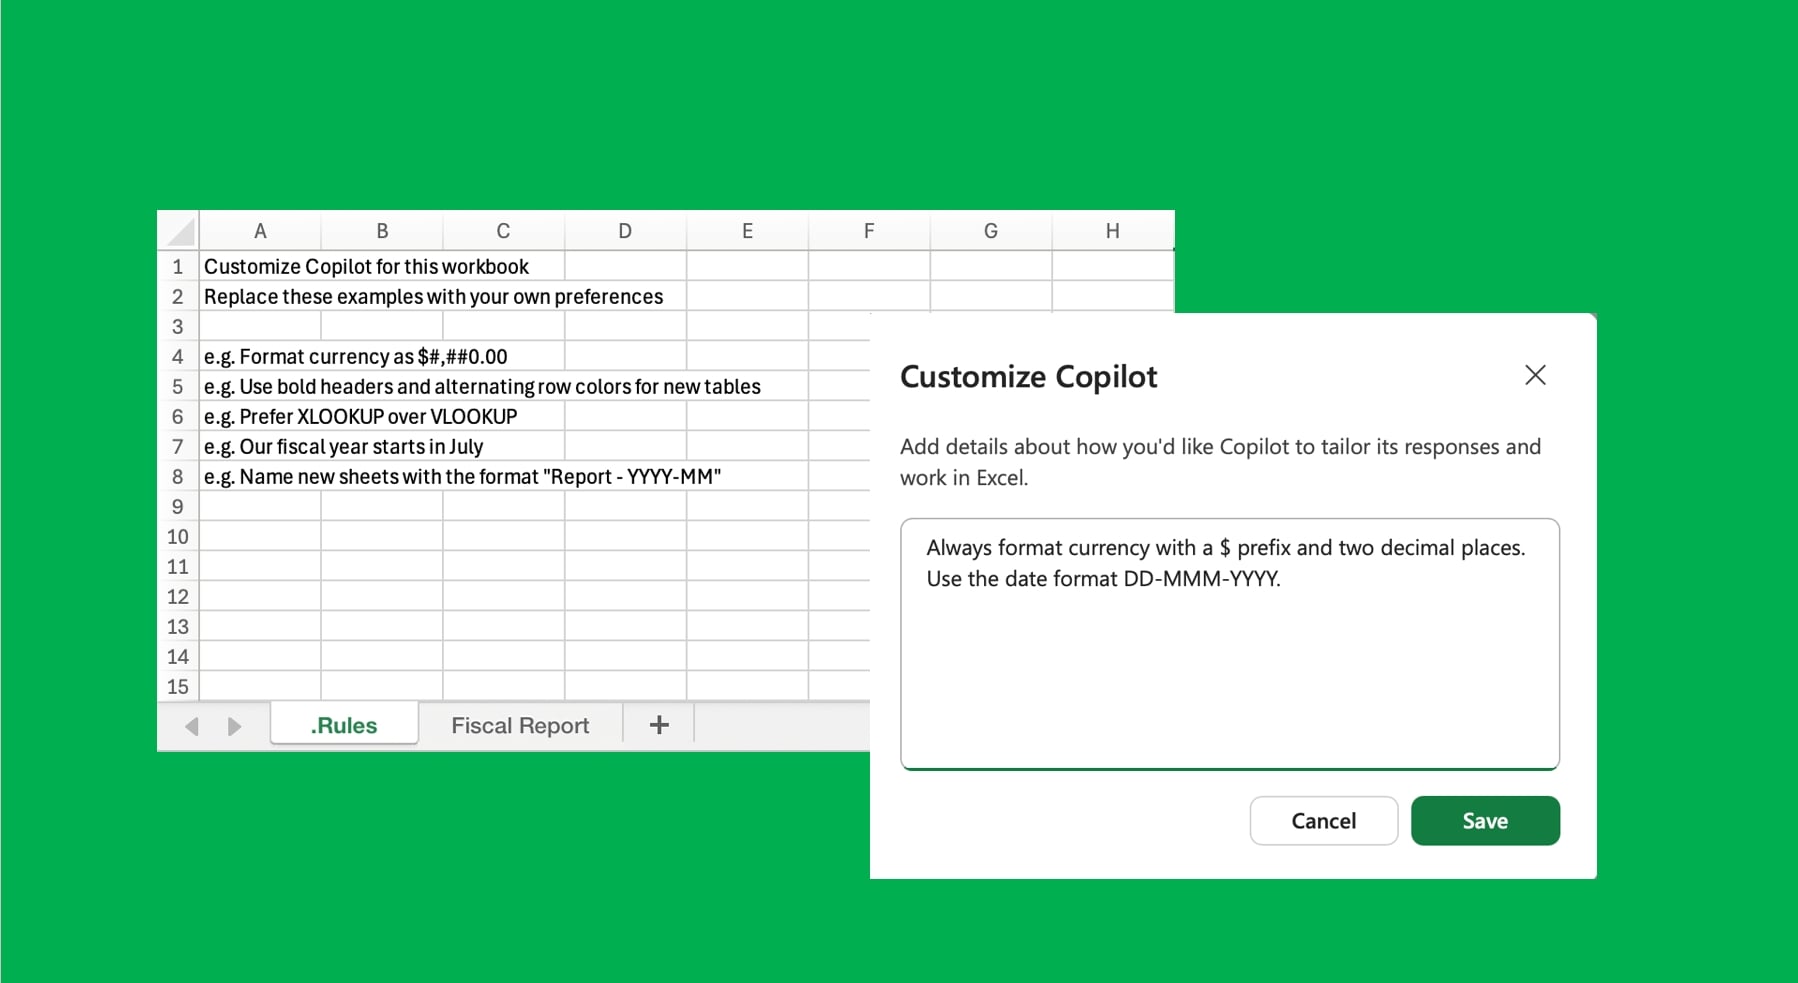Select column A header

(x=260, y=231)
